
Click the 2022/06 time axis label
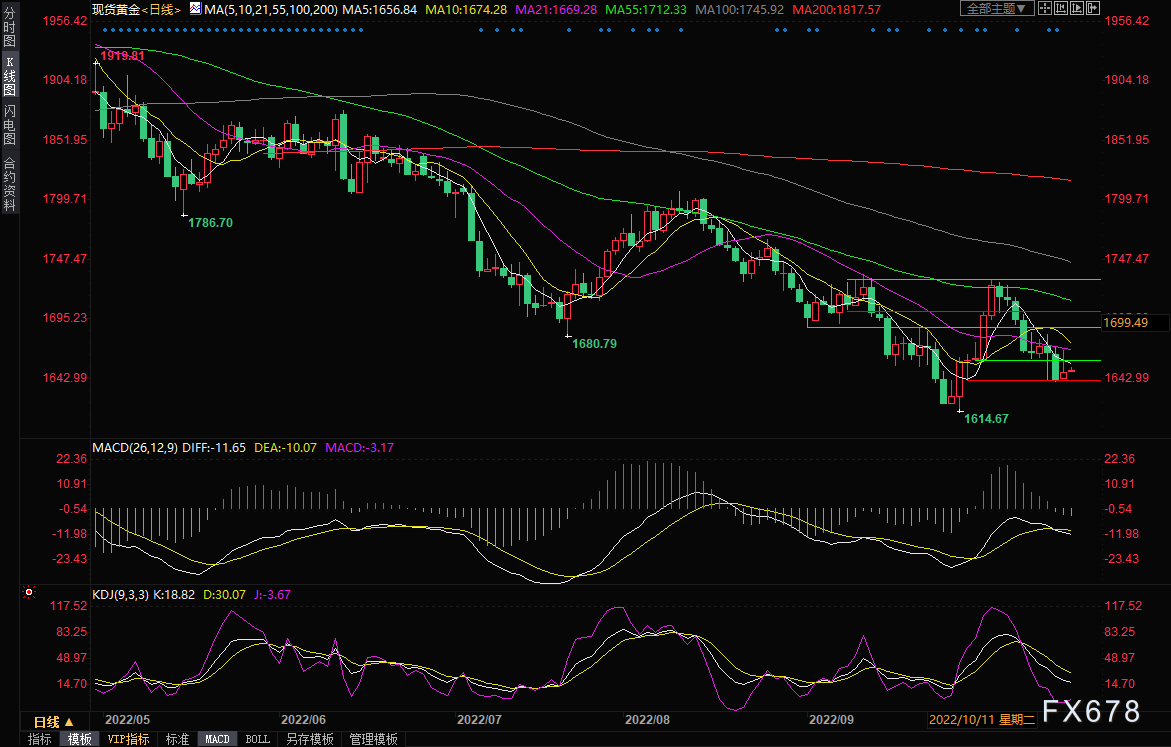click(303, 720)
